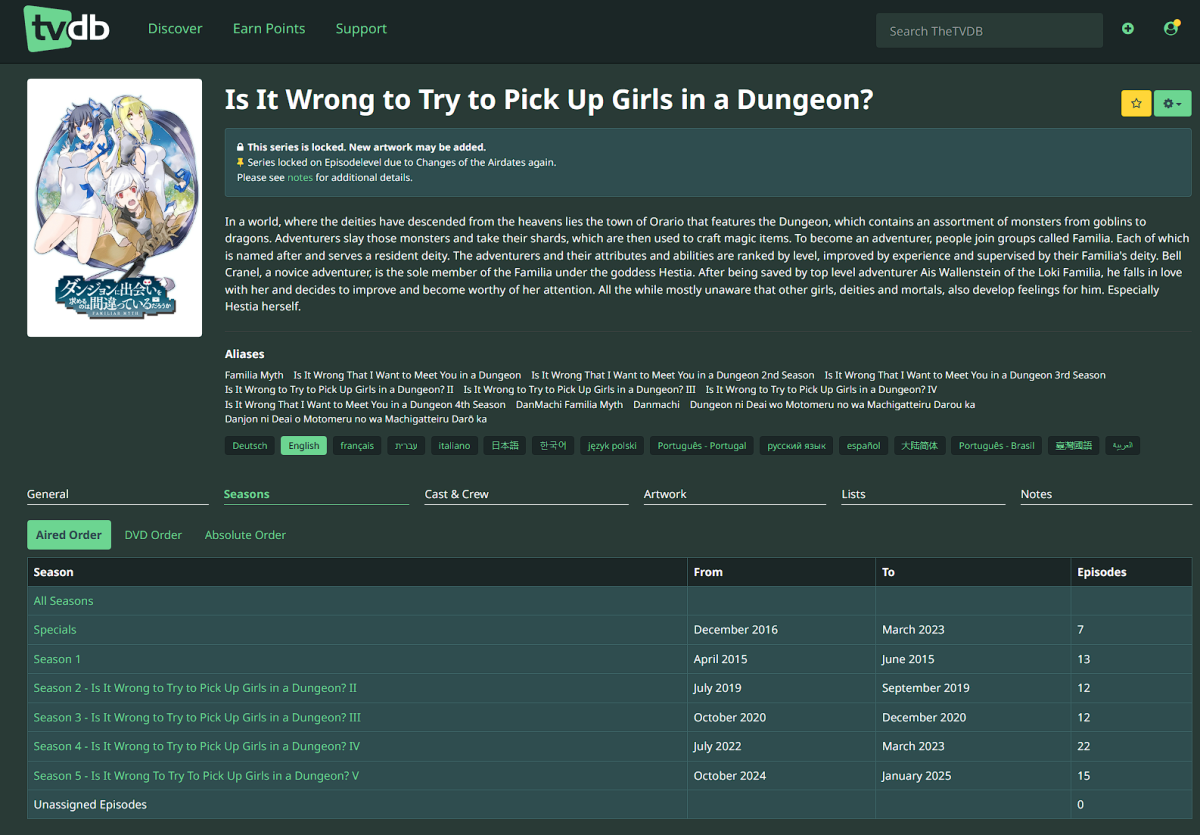Image resolution: width=1200 pixels, height=835 pixels.
Task: Open the user account profile icon
Action: pyautogui.click(x=1171, y=29)
